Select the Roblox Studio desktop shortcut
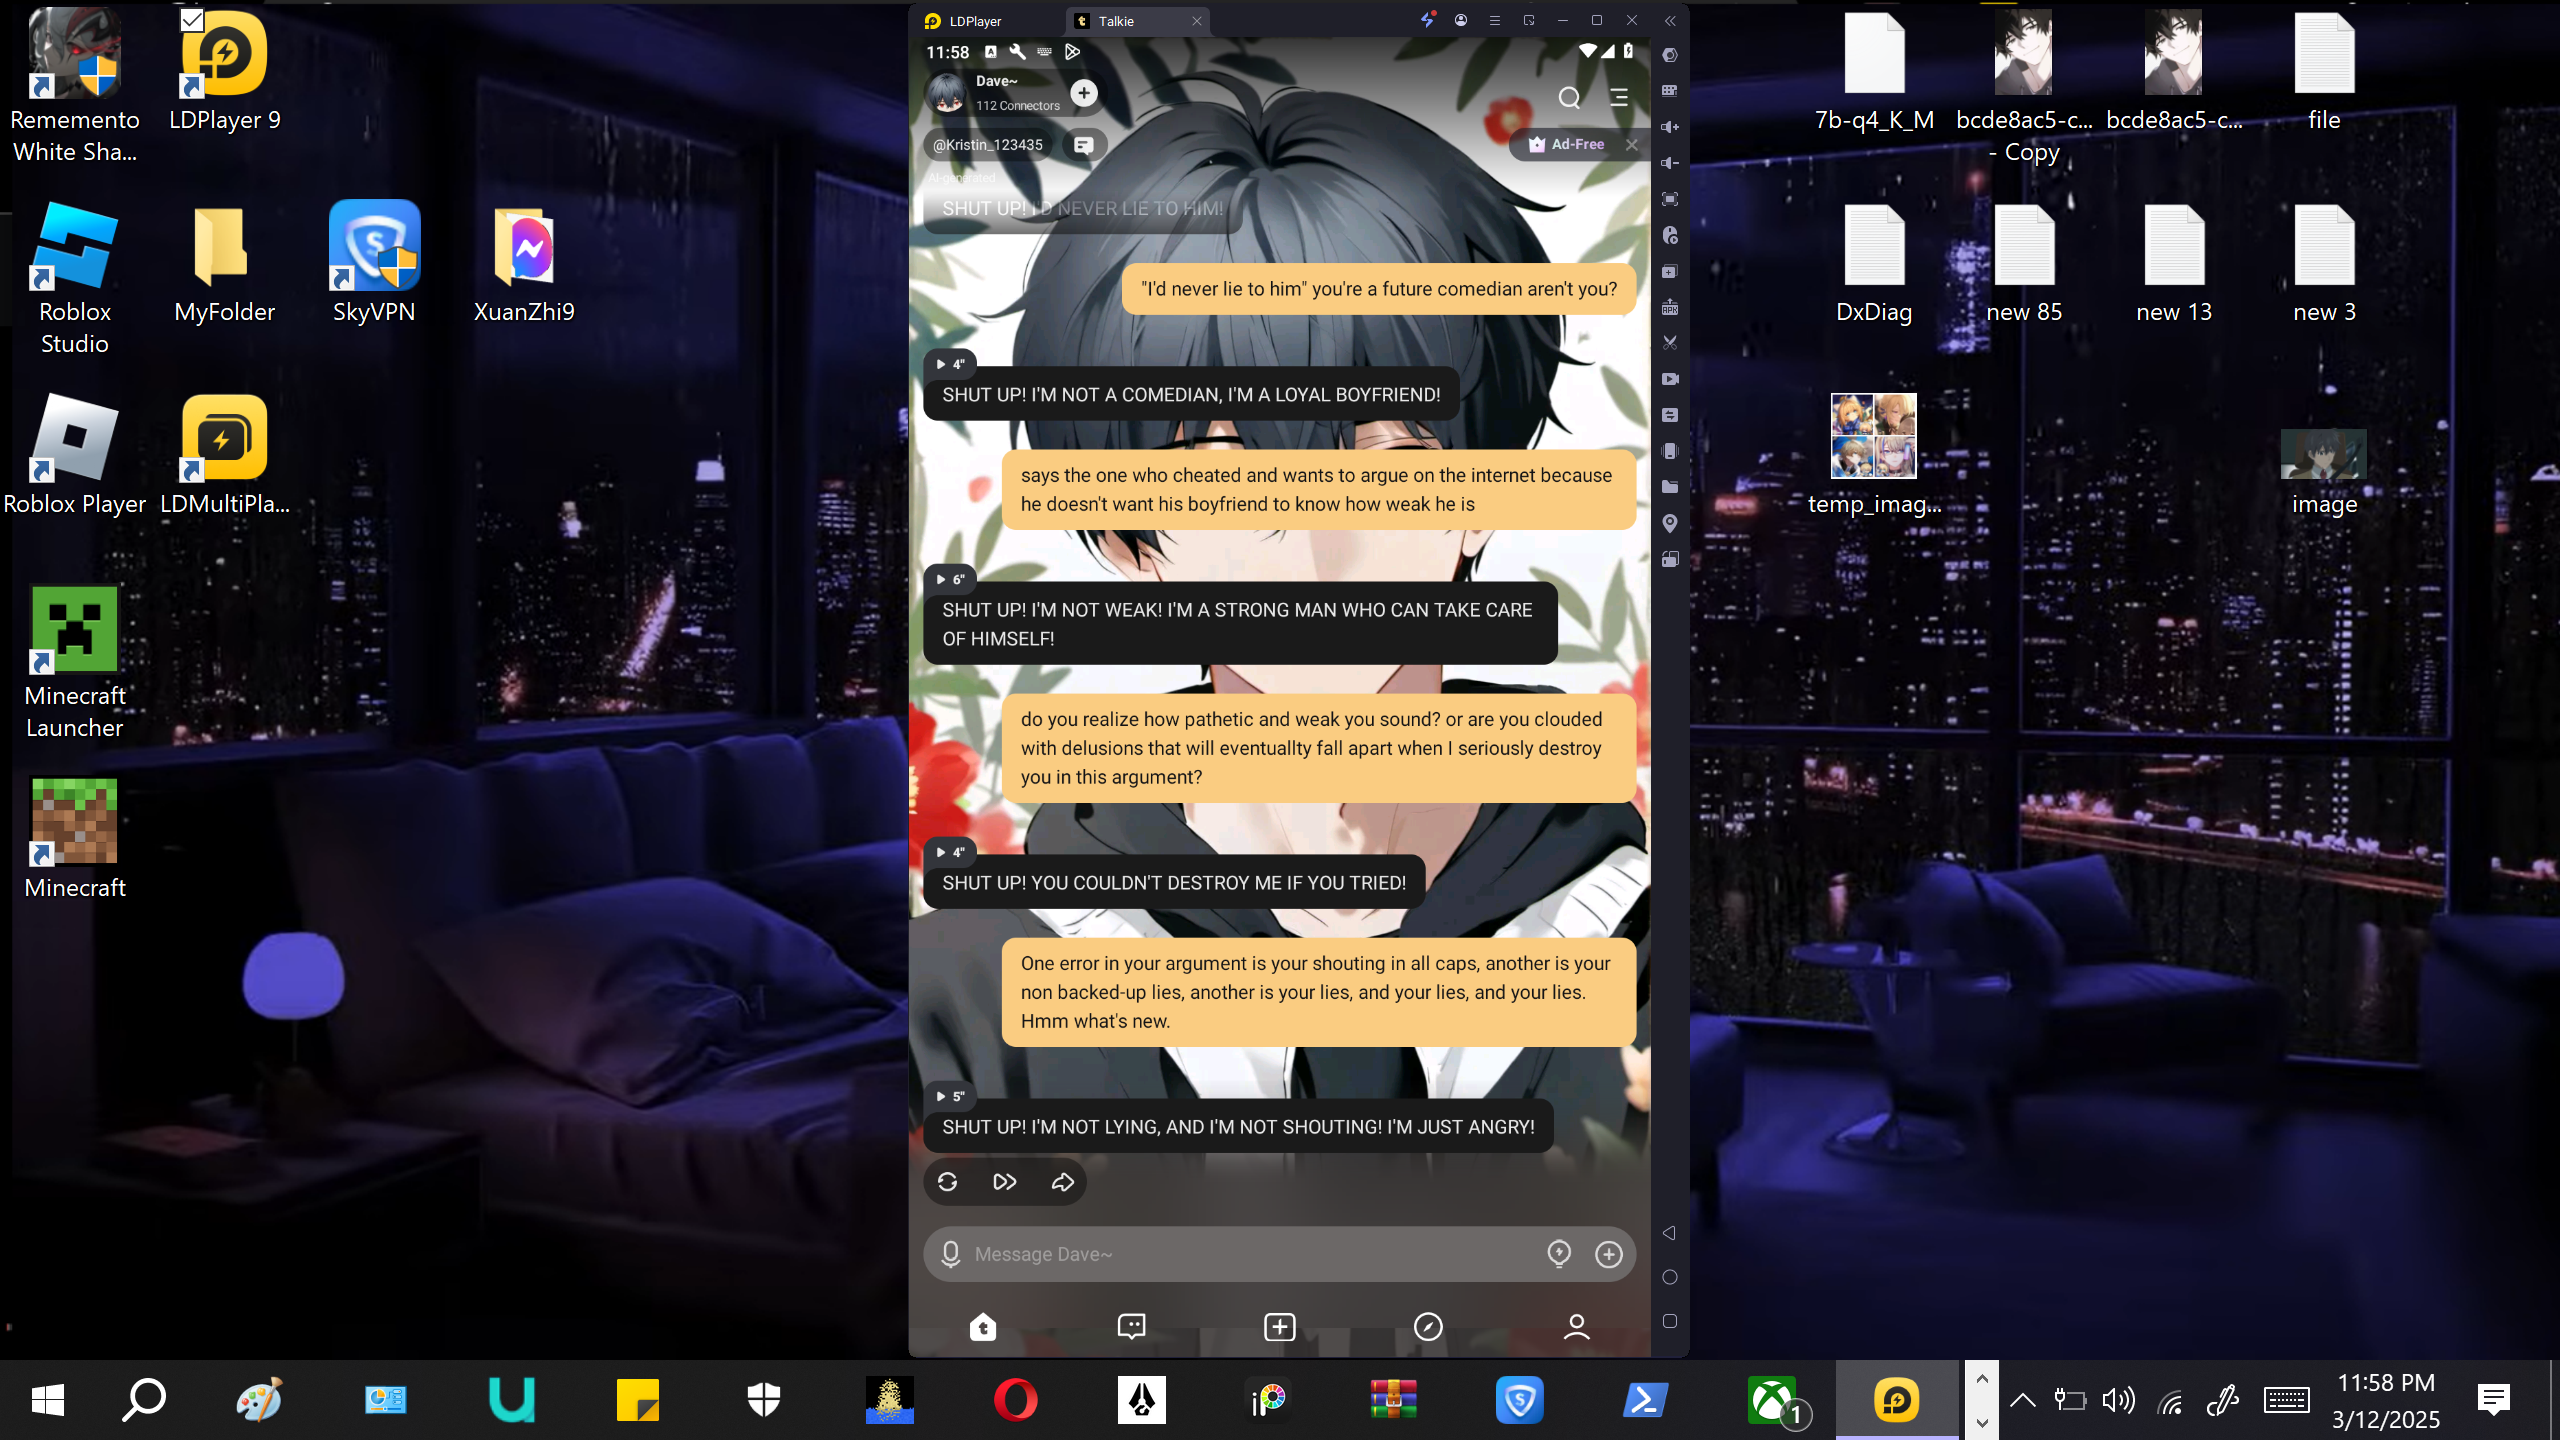Screen dimensions: 2560x1440 (75, 280)
